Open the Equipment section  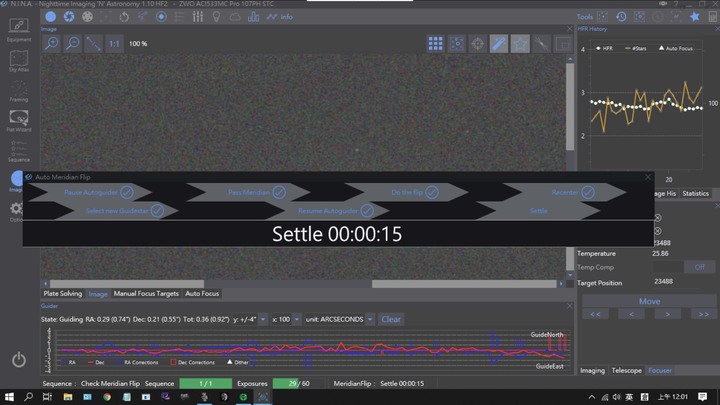pos(19,30)
